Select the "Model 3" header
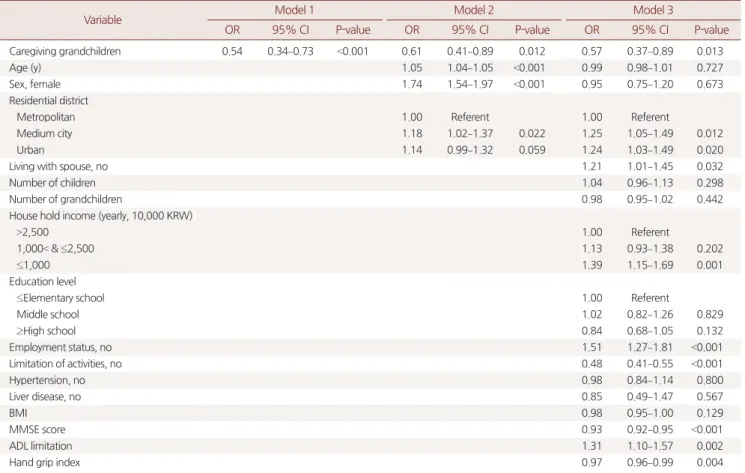The height and width of the screenshot is (473, 745). click(653, 10)
